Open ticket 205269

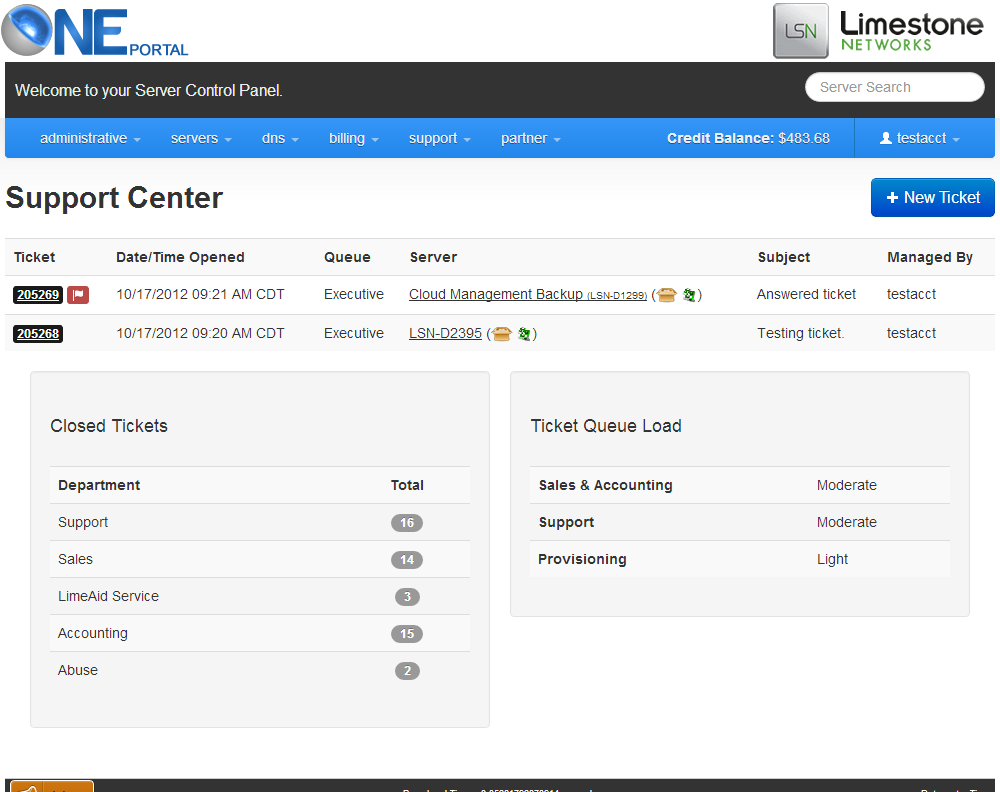click(38, 295)
